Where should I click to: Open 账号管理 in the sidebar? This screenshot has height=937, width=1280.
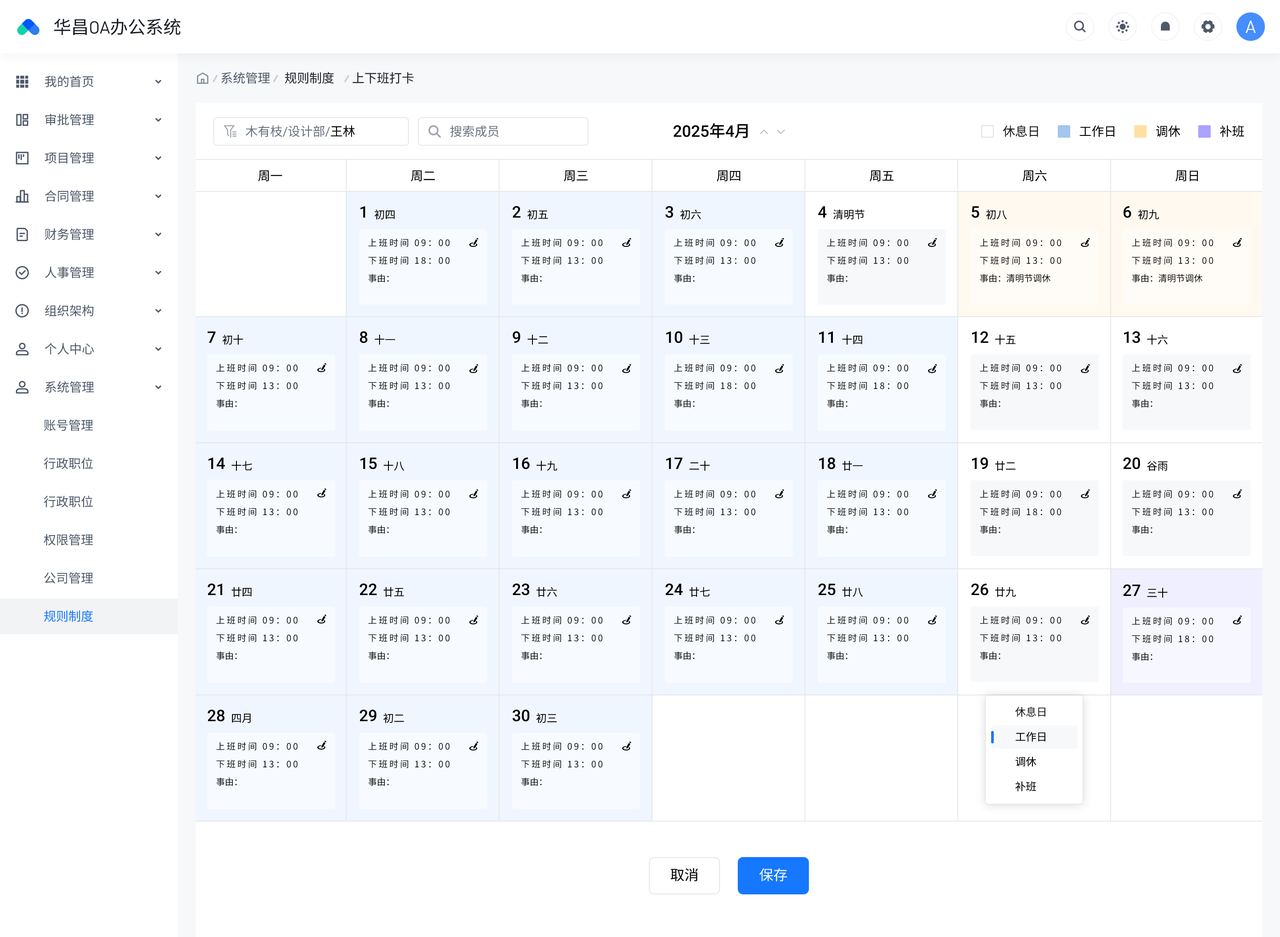(68, 425)
